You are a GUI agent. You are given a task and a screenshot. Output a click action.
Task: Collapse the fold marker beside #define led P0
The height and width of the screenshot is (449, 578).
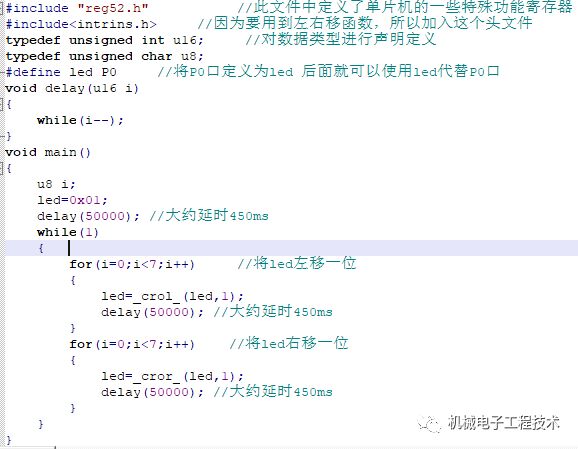[x=2, y=72]
